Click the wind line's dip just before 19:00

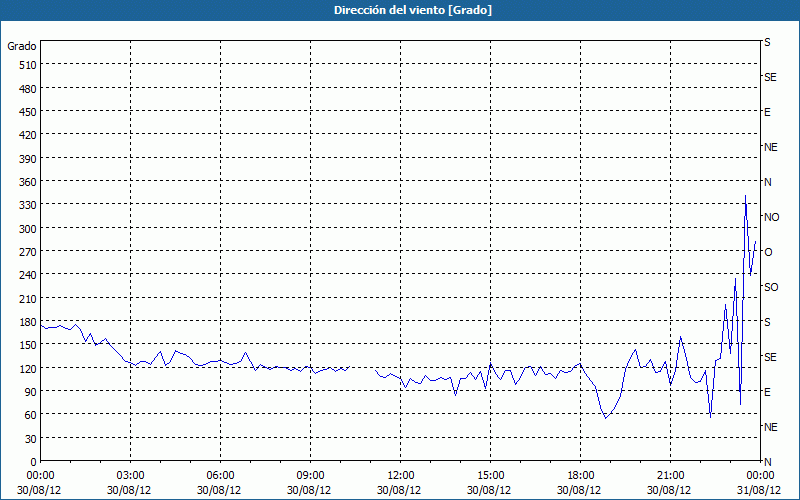(606, 418)
